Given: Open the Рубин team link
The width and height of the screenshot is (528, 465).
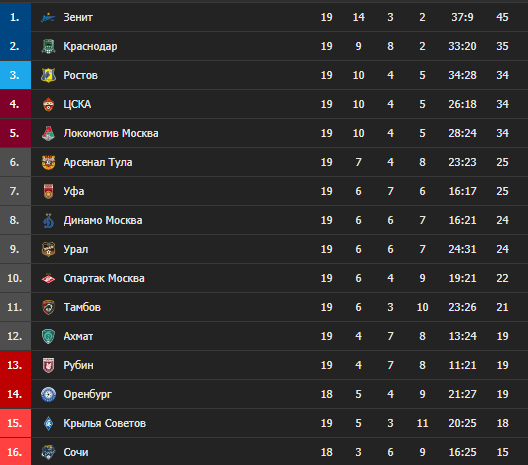Looking at the screenshot, I should (x=78, y=365).
